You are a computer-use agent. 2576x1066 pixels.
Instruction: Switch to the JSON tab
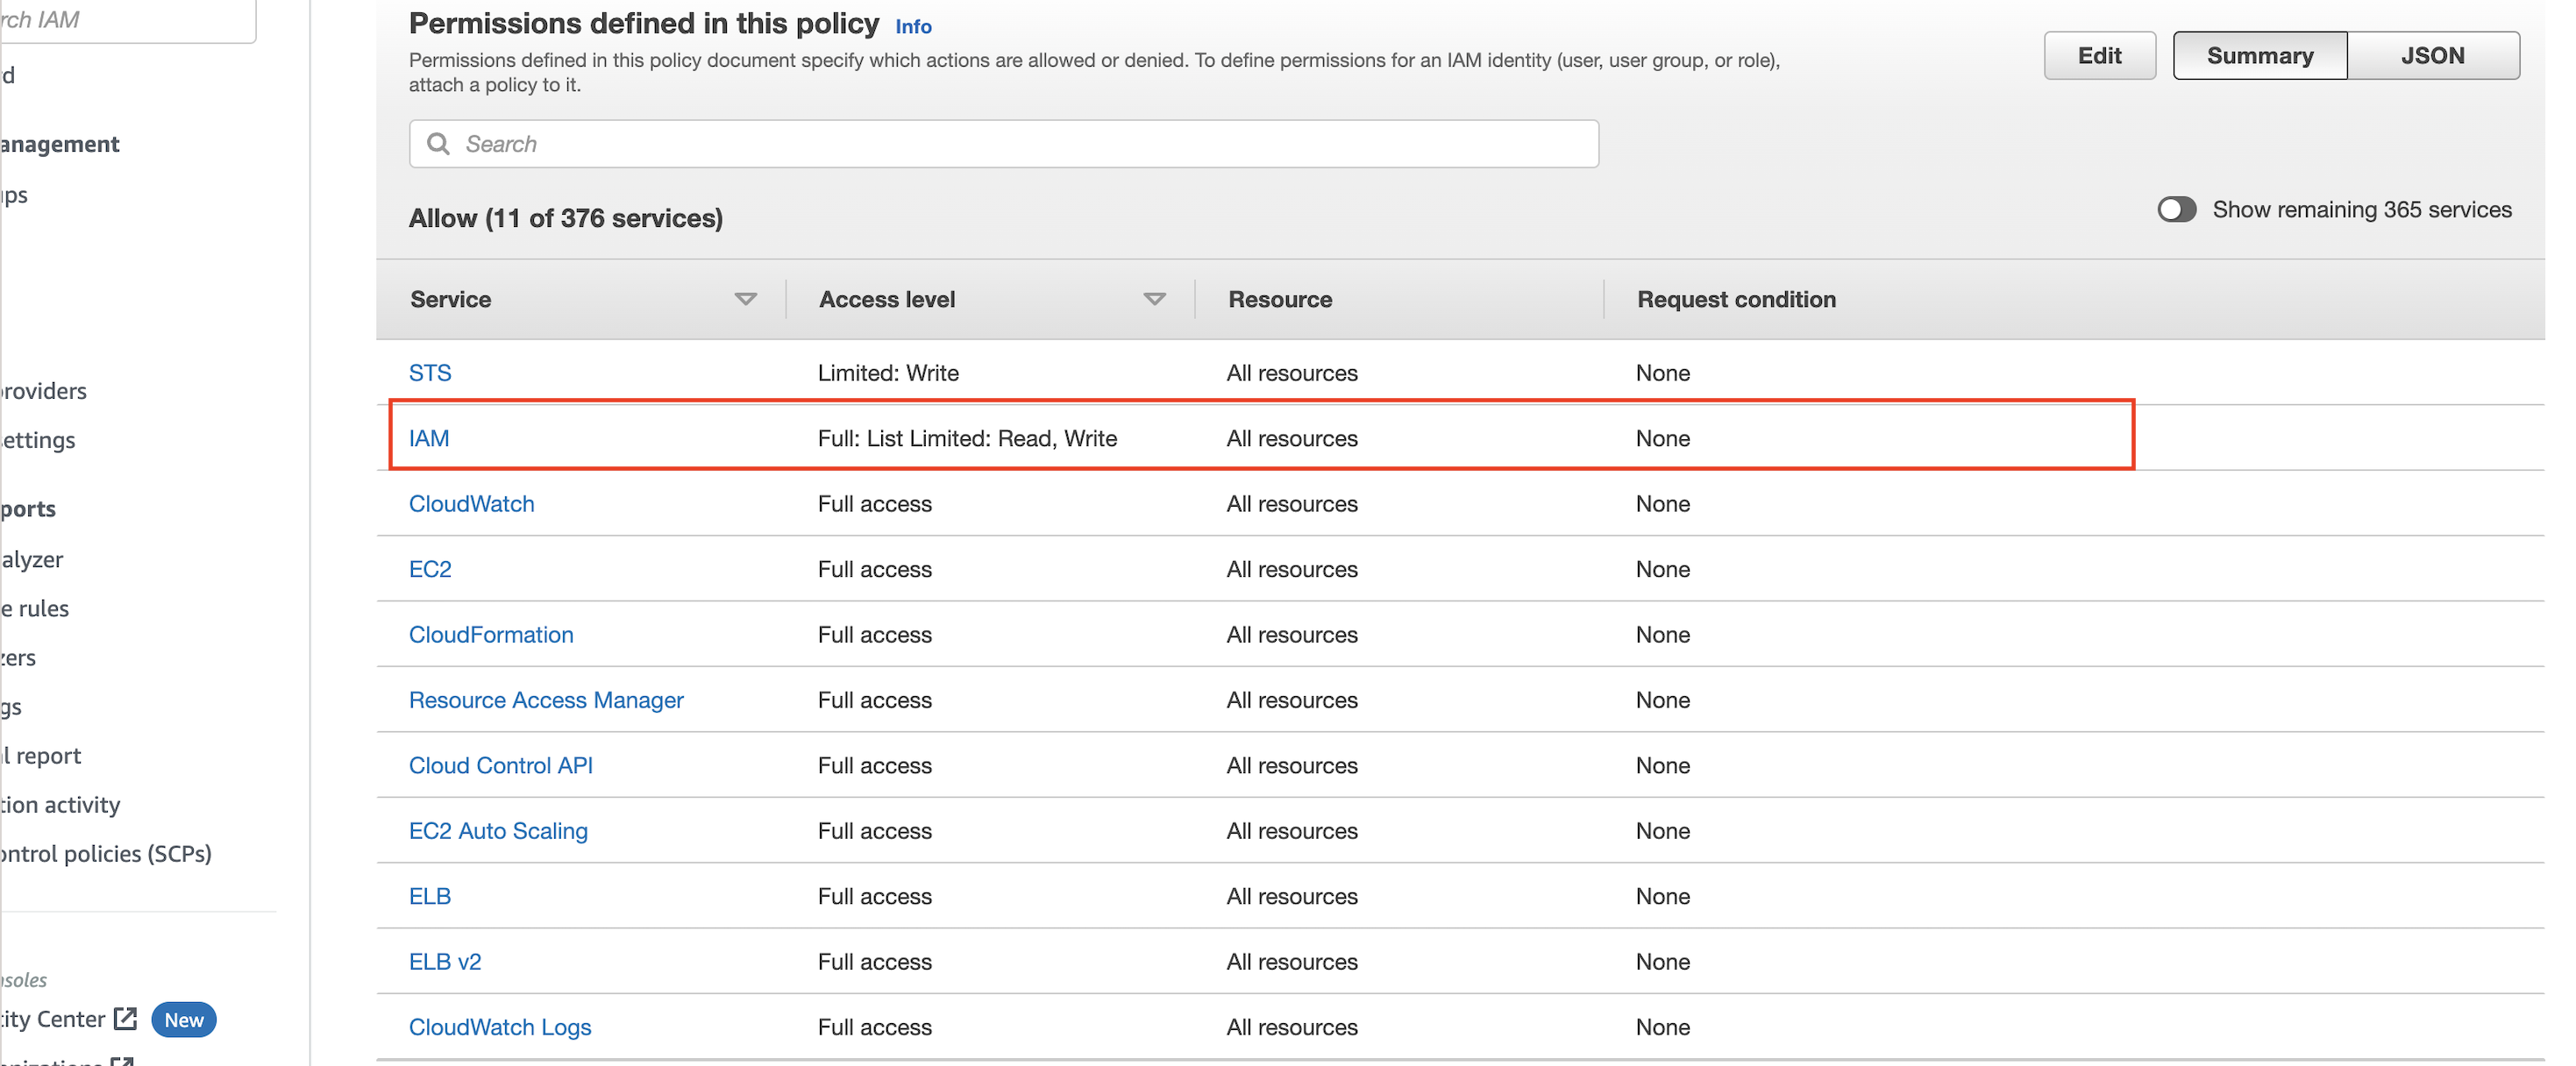(2432, 56)
